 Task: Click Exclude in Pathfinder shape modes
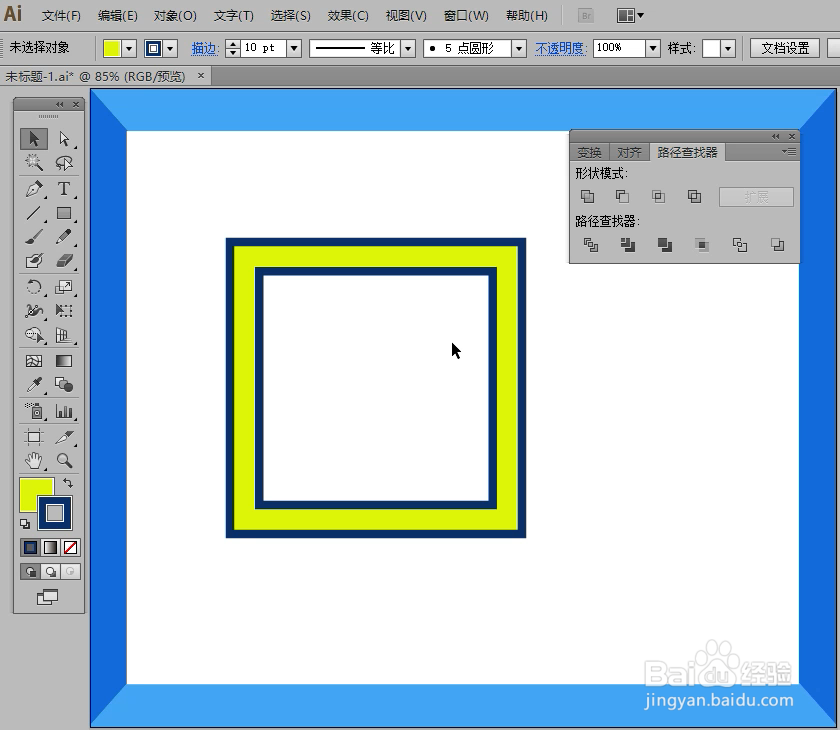pos(694,197)
